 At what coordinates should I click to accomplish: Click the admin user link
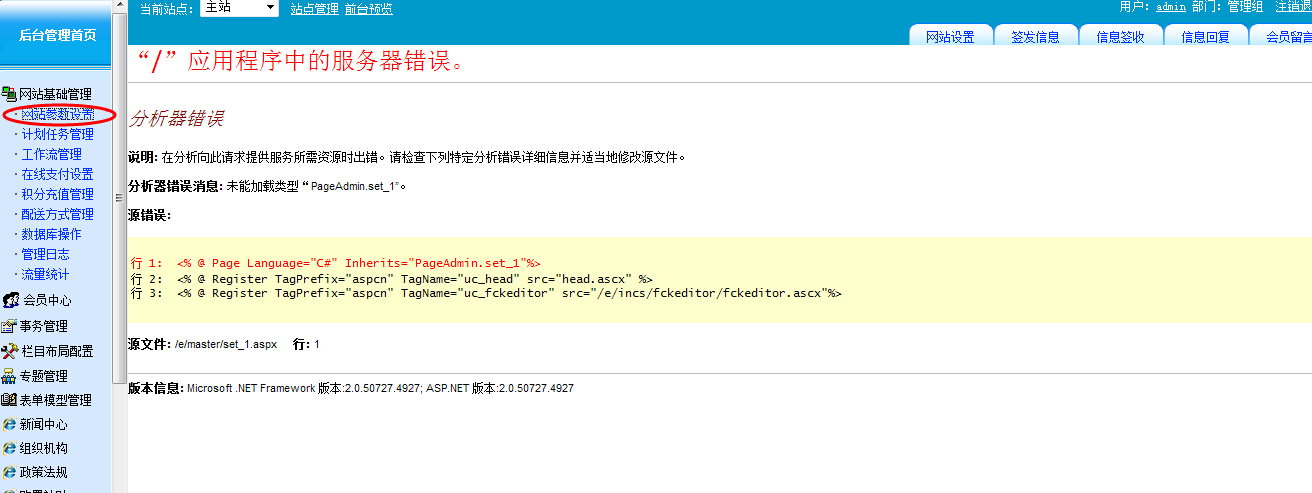(x=1170, y=7)
